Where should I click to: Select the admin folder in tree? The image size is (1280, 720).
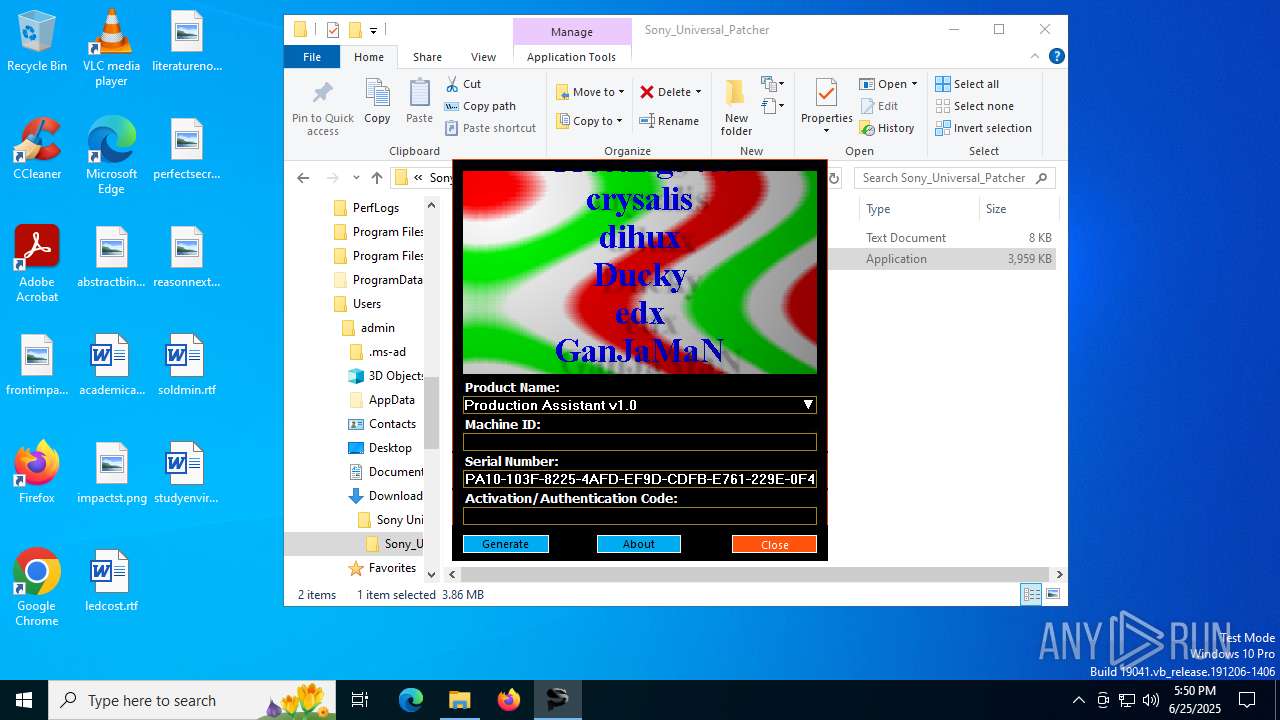[x=377, y=328]
